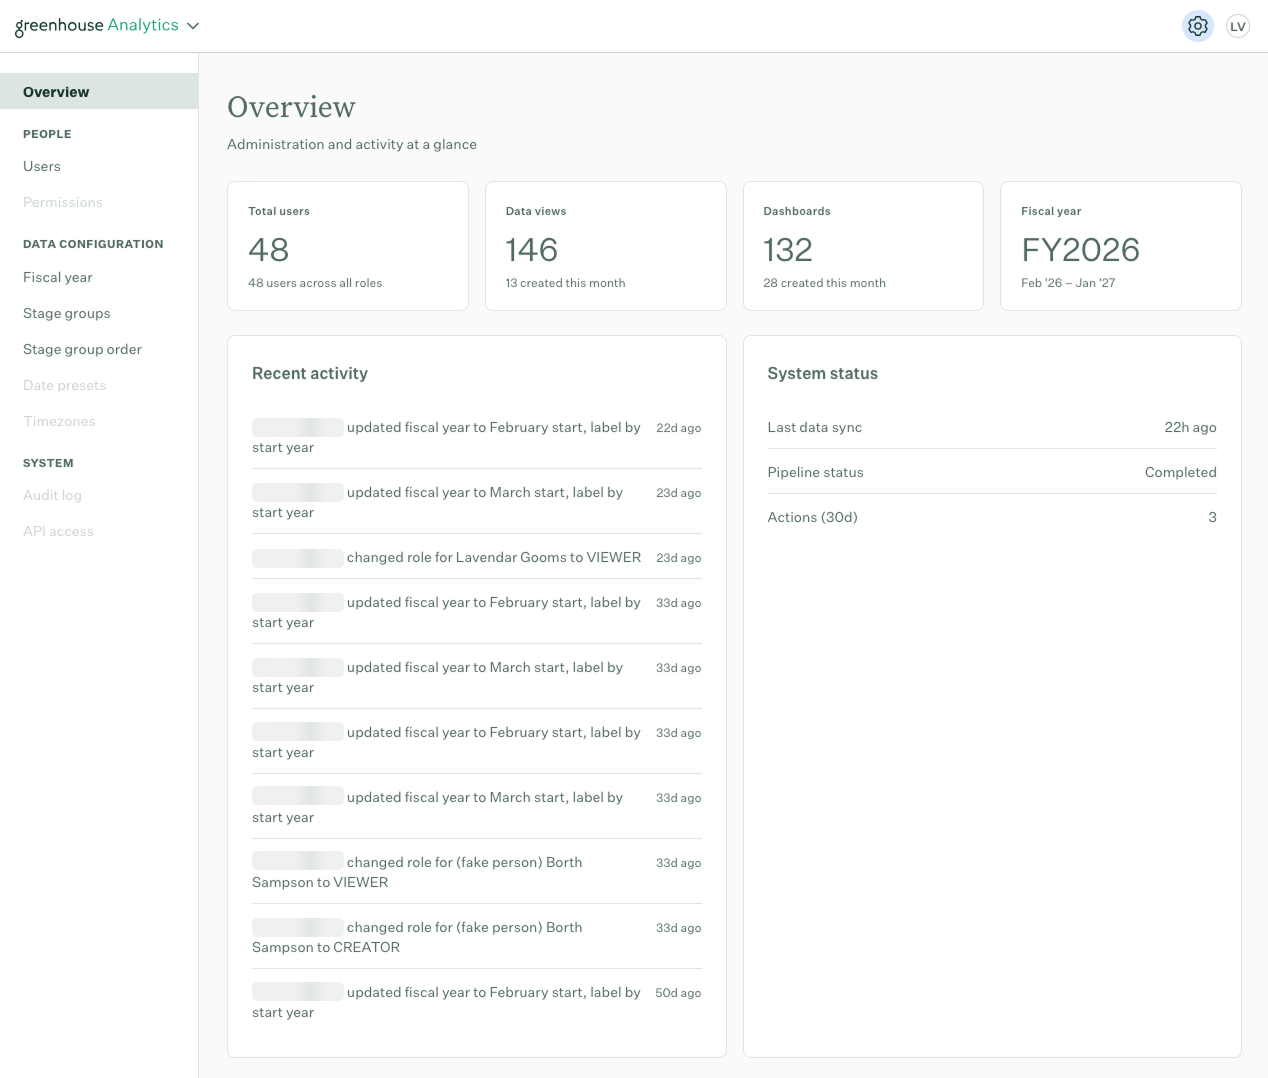Click the Last data sync row
Viewport: 1268px width, 1078px height.
click(992, 427)
